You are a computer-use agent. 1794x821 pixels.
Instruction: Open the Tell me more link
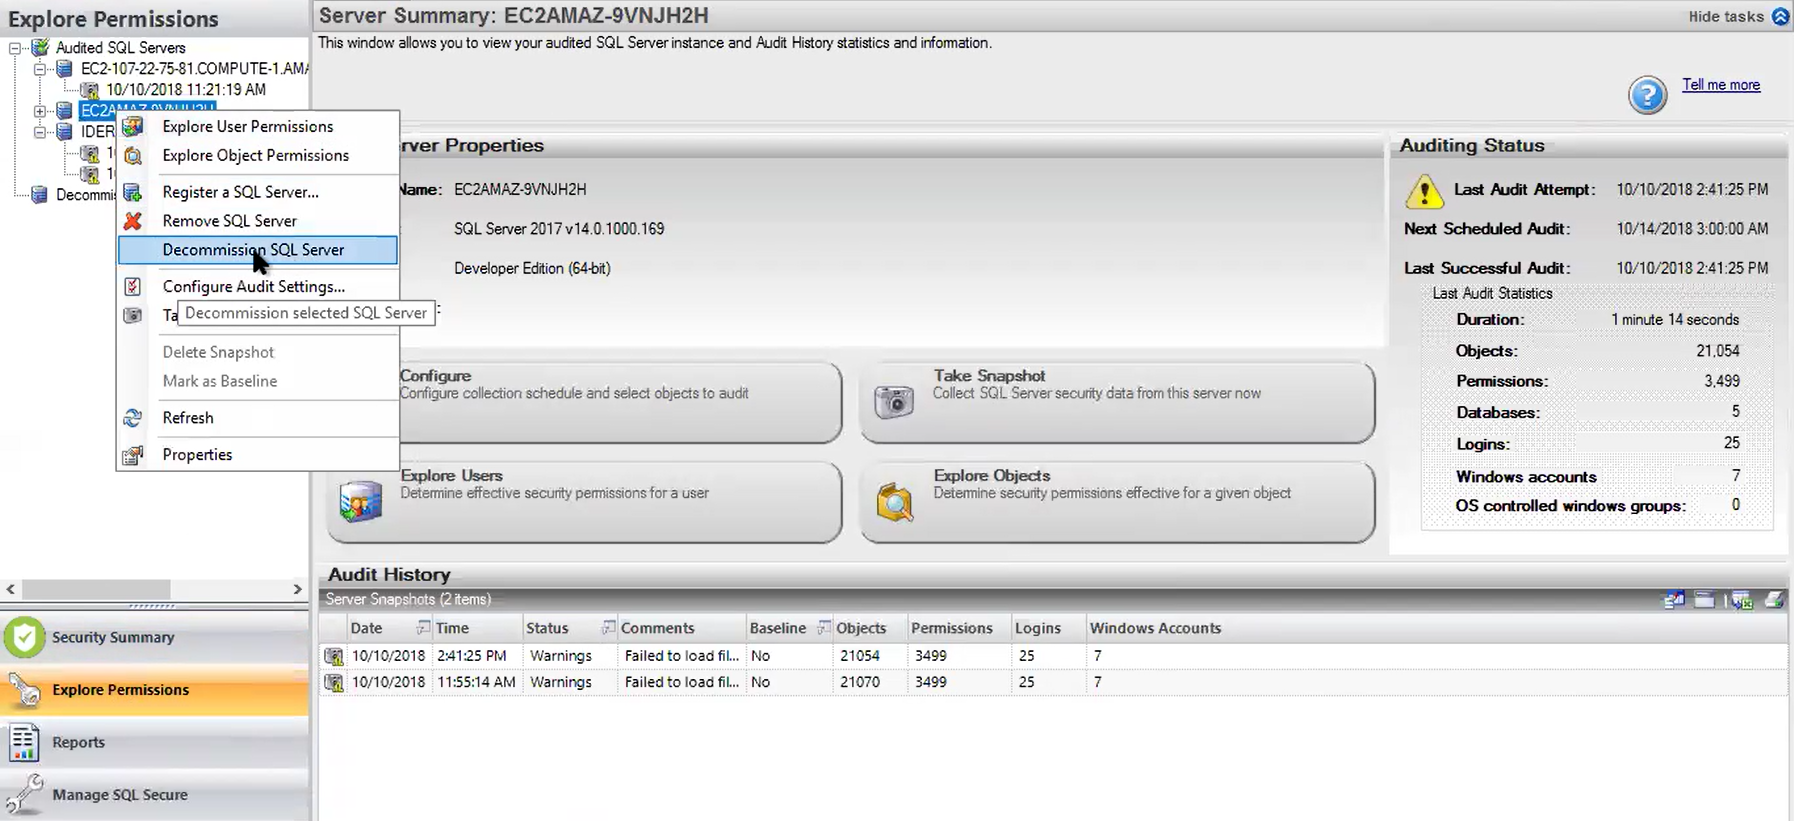pyautogui.click(x=1721, y=85)
